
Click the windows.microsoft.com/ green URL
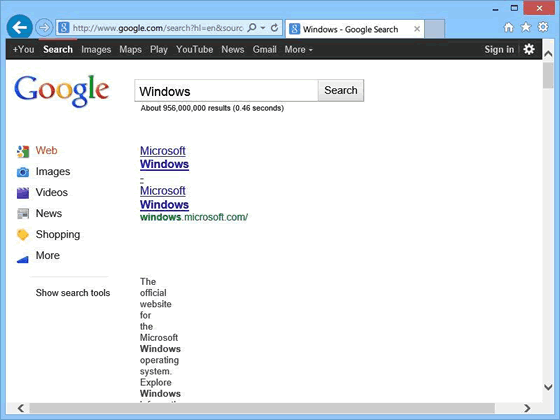pyautogui.click(x=194, y=217)
